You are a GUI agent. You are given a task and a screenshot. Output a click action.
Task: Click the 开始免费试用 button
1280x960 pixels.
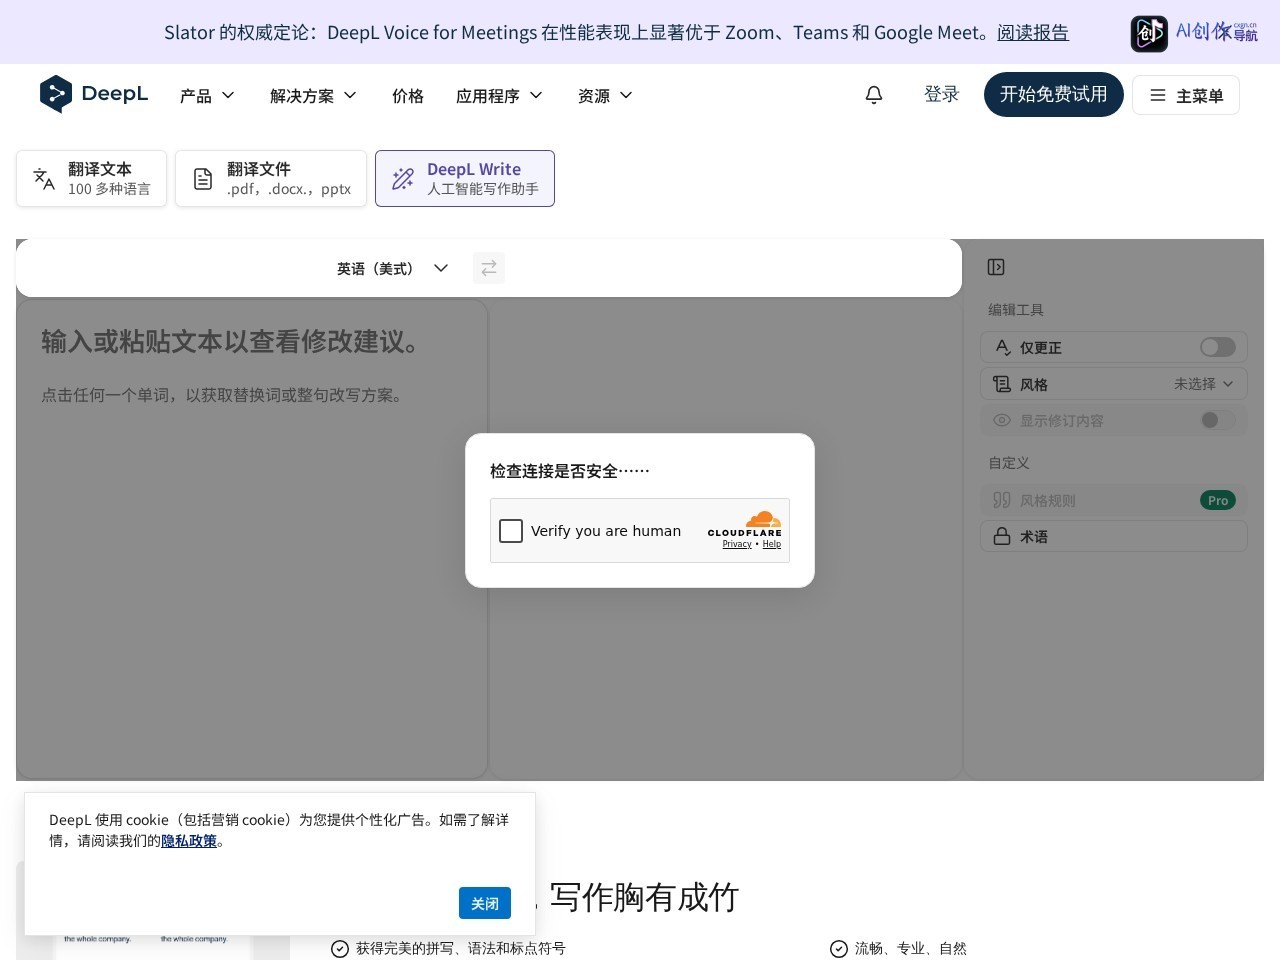tap(1054, 94)
